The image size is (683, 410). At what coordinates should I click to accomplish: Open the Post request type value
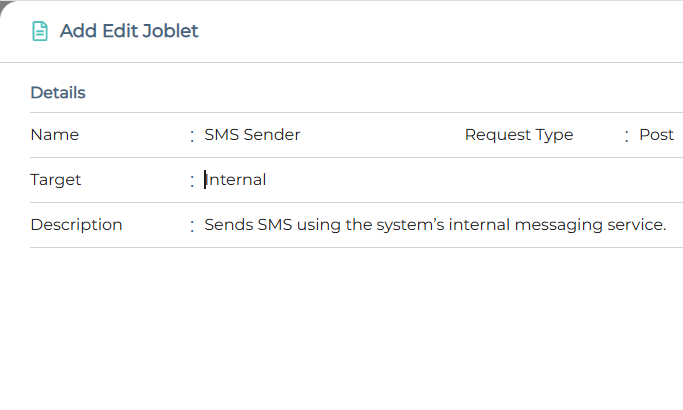(656, 135)
